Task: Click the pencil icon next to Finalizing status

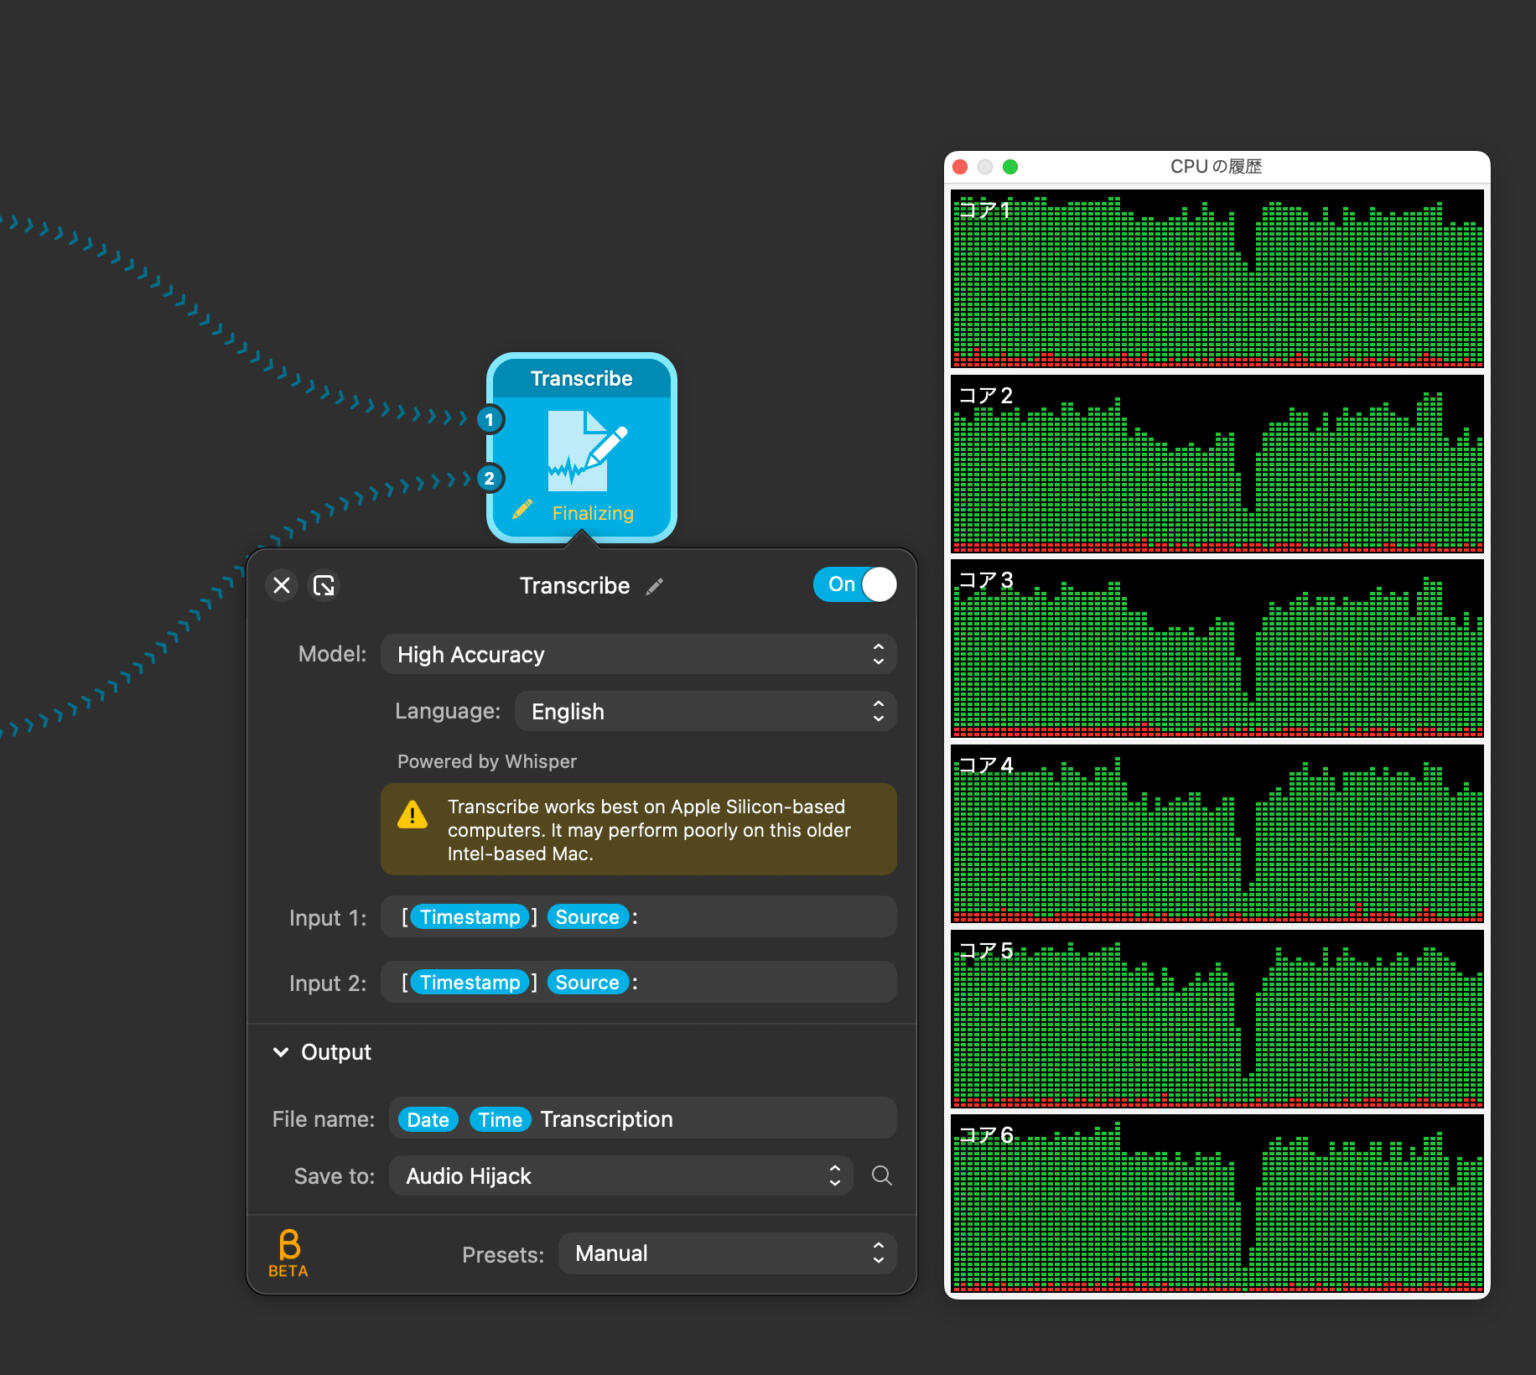Action: tap(522, 509)
